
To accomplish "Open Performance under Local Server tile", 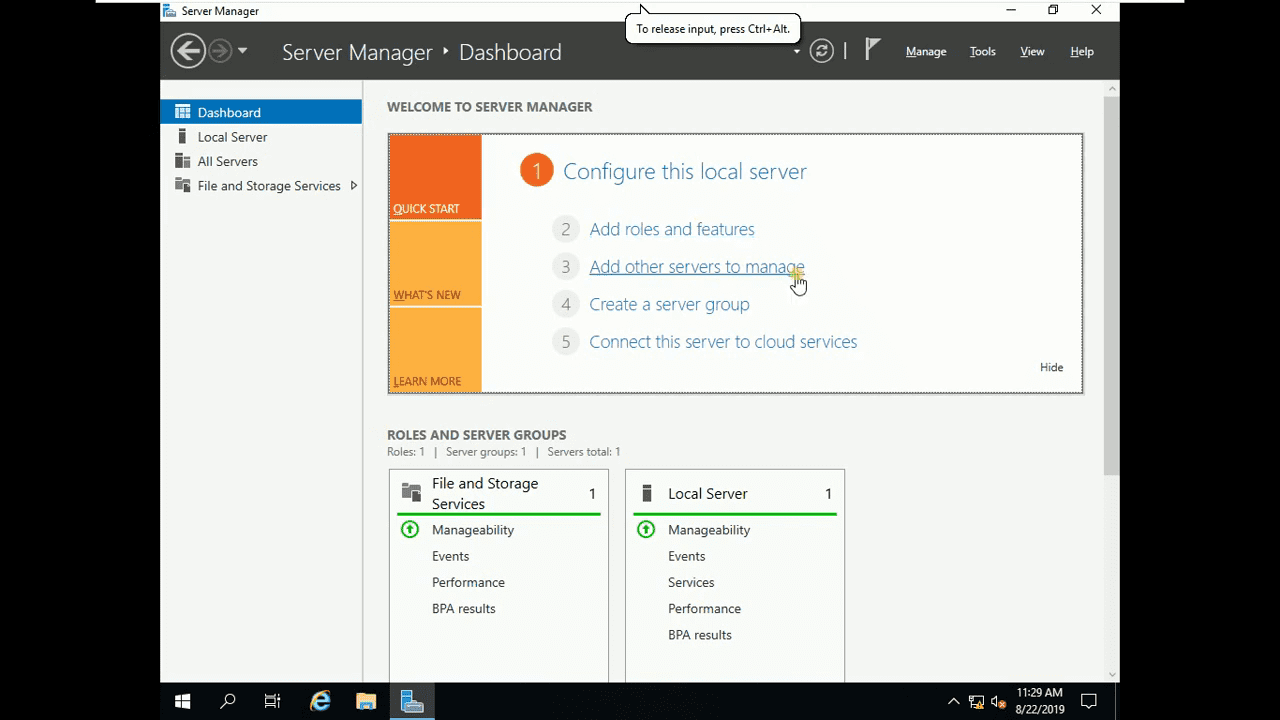I will (704, 608).
